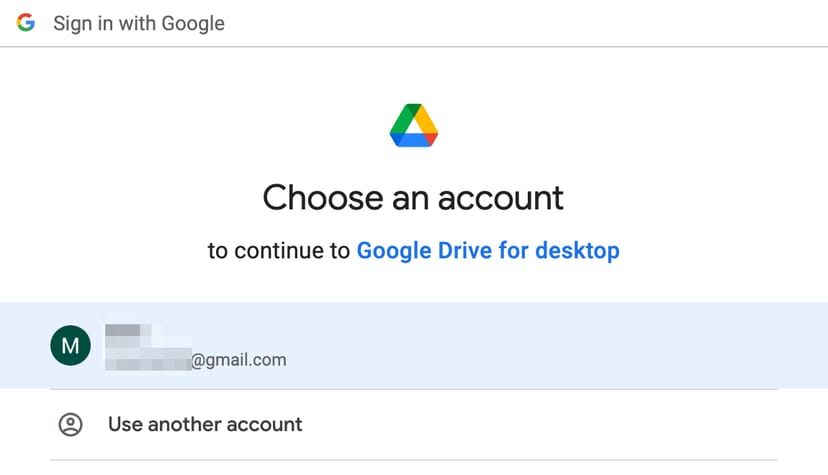Click the Google G logo
This screenshot has width=828, height=475.
point(26,23)
